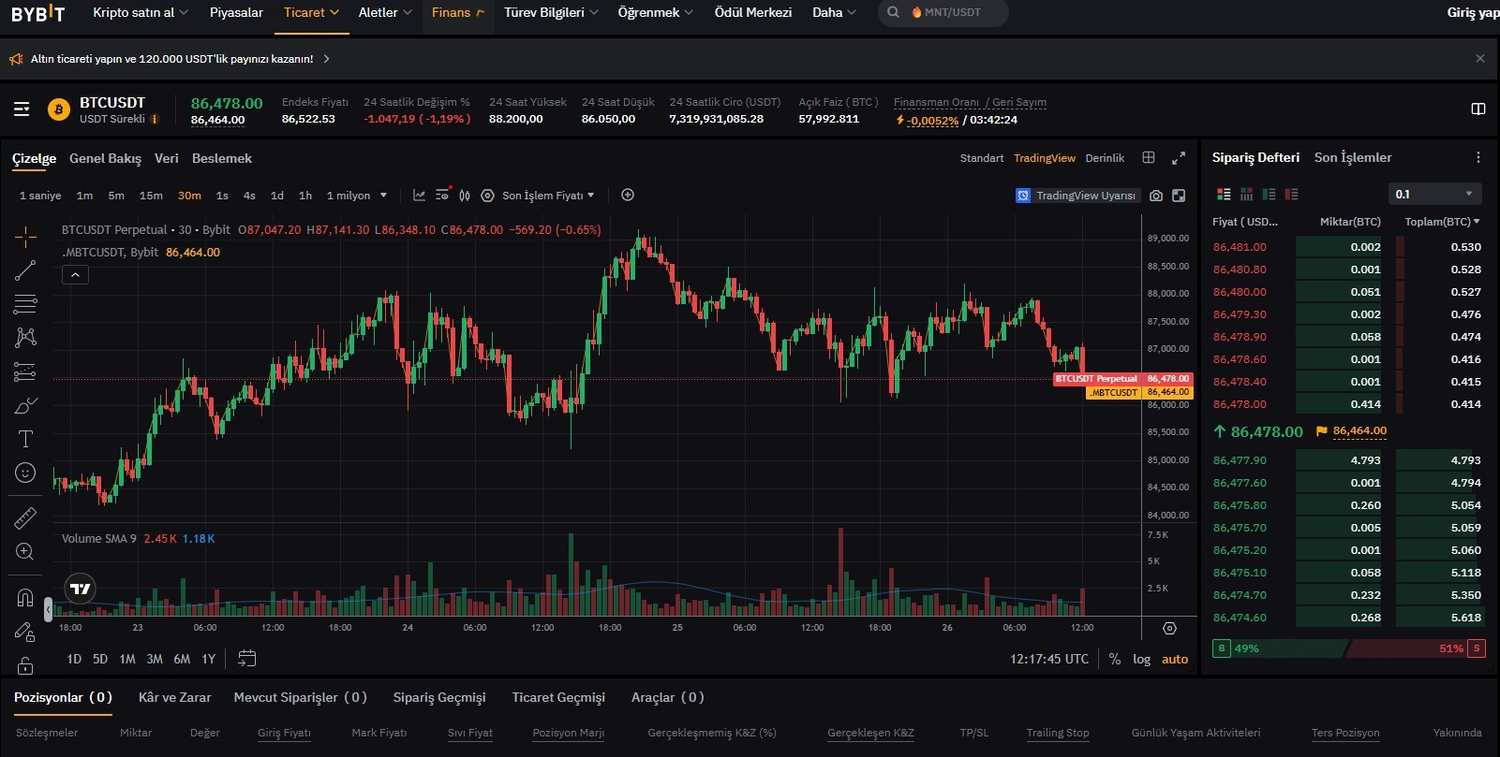
Task: Open the Sipariş Geçmişi tab
Action: (x=439, y=697)
